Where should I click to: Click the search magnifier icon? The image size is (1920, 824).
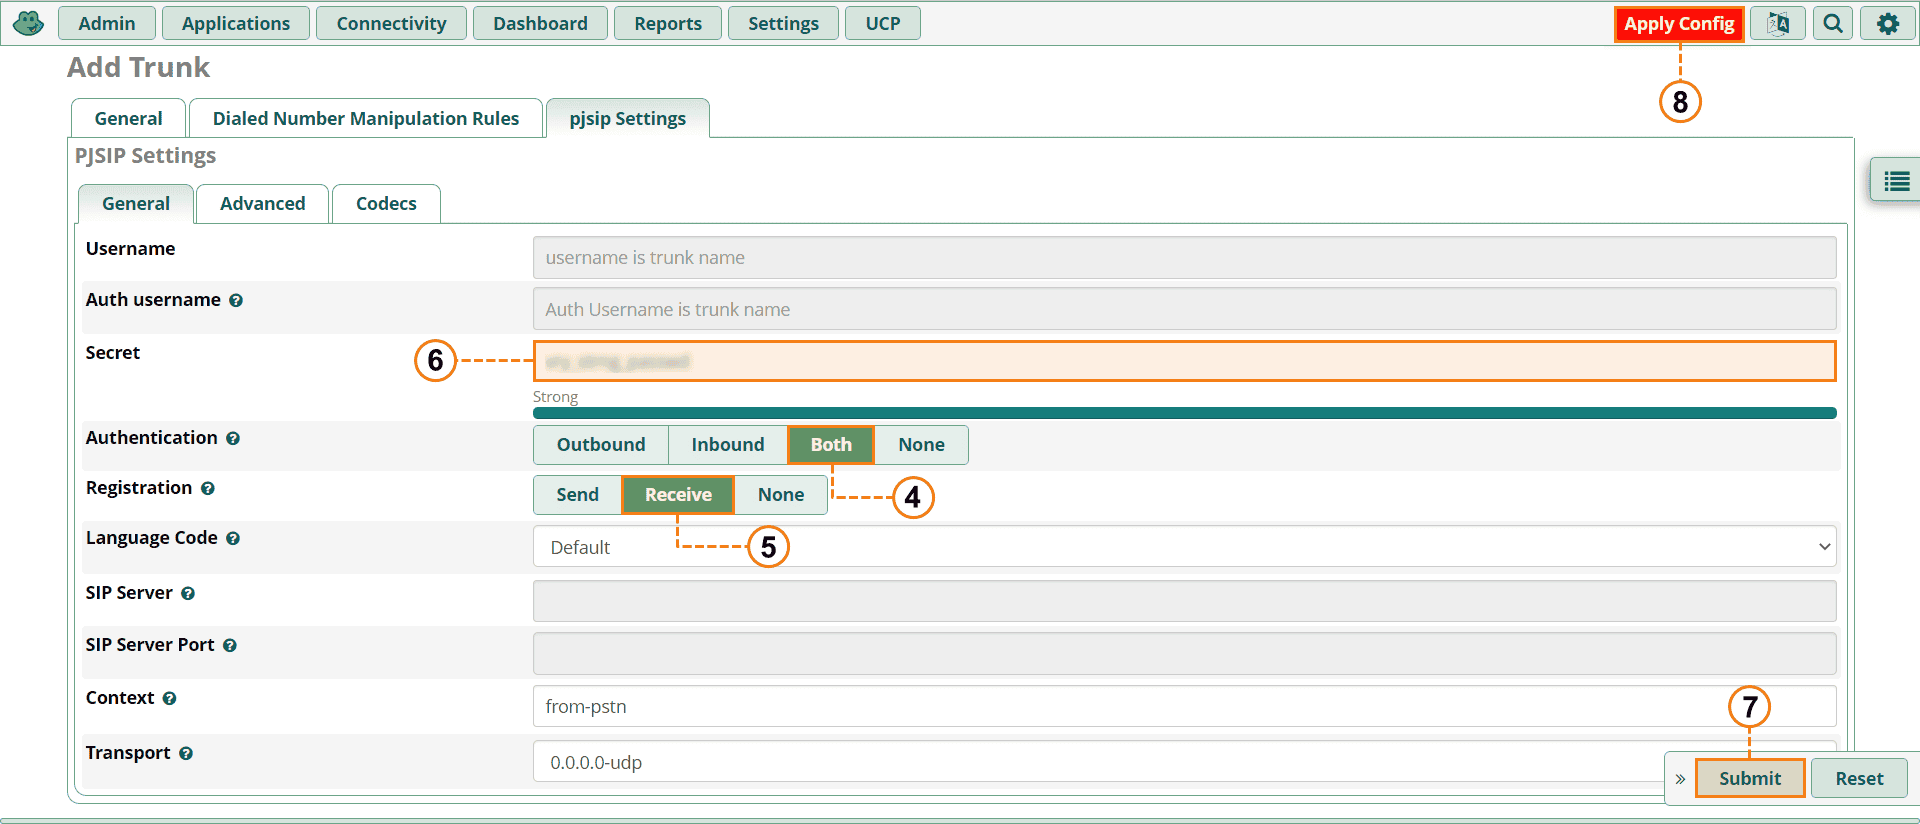(x=1833, y=23)
